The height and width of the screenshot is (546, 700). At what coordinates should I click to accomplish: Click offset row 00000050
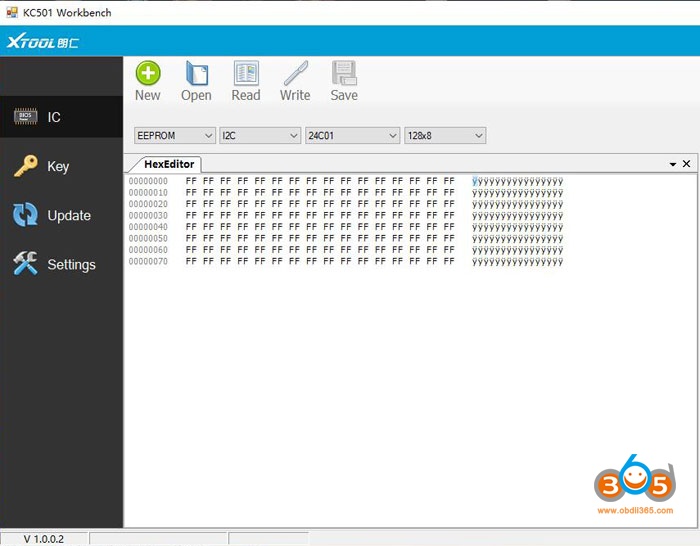coord(148,238)
